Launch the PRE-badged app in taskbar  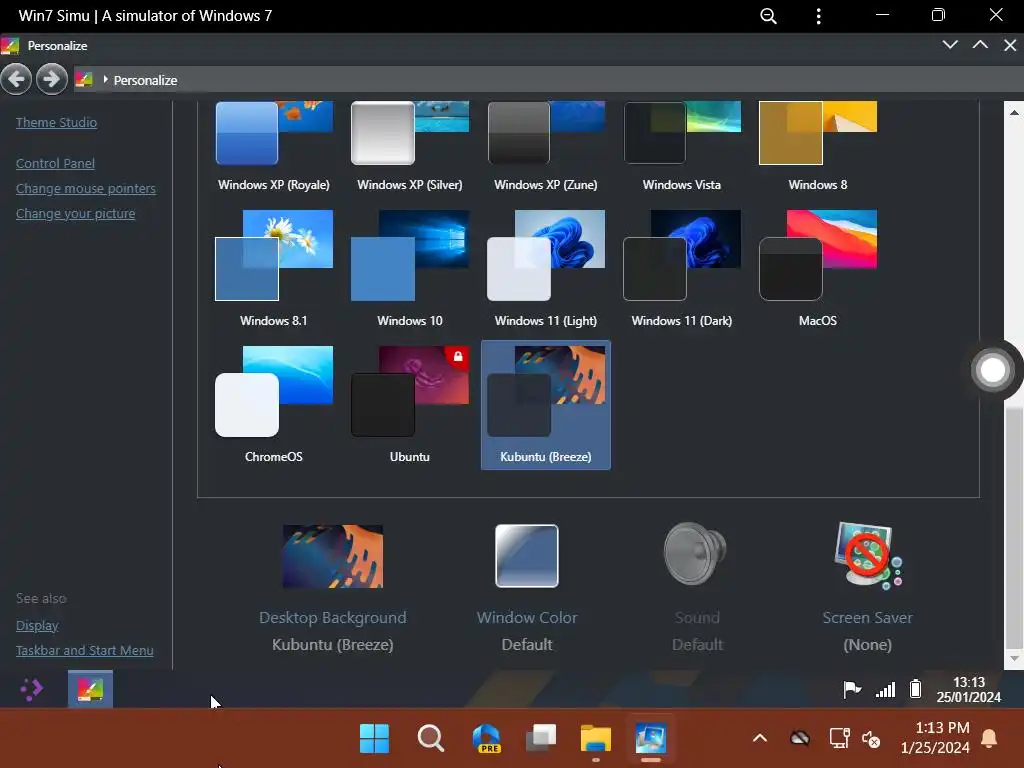click(487, 739)
